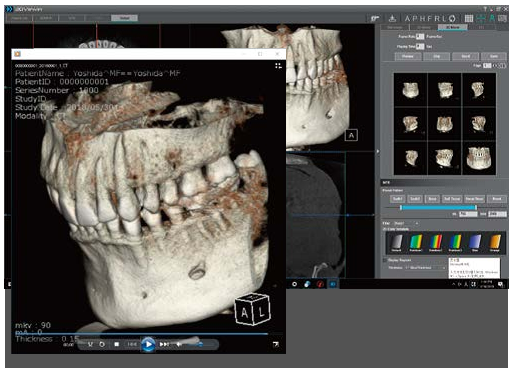Click the Clip button next to Preview
The width and height of the screenshot is (512, 371).
[437, 56]
